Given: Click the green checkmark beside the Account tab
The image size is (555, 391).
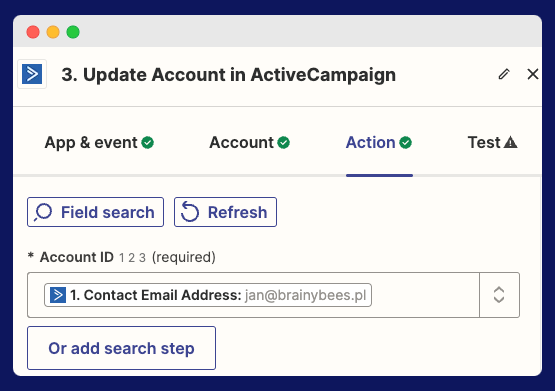Looking at the screenshot, I should click(x=284, y=143).
